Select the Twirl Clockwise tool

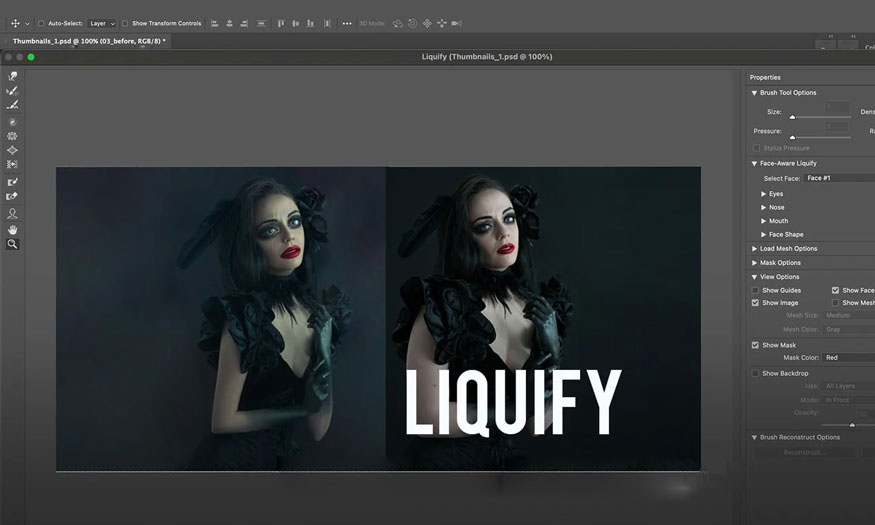tap(12, 122)
